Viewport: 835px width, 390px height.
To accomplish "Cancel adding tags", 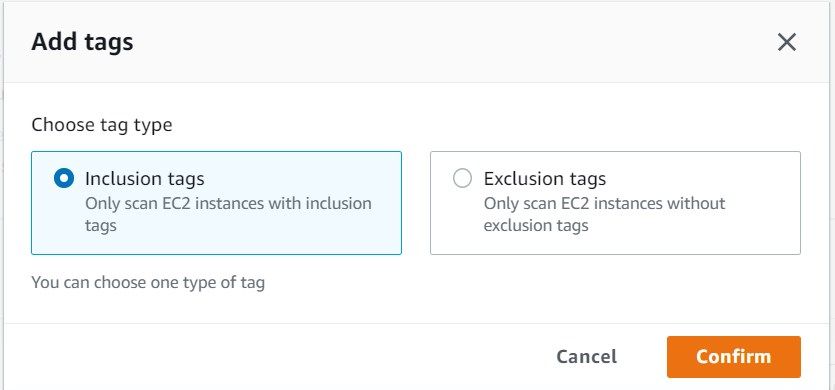I will (586, 356).
